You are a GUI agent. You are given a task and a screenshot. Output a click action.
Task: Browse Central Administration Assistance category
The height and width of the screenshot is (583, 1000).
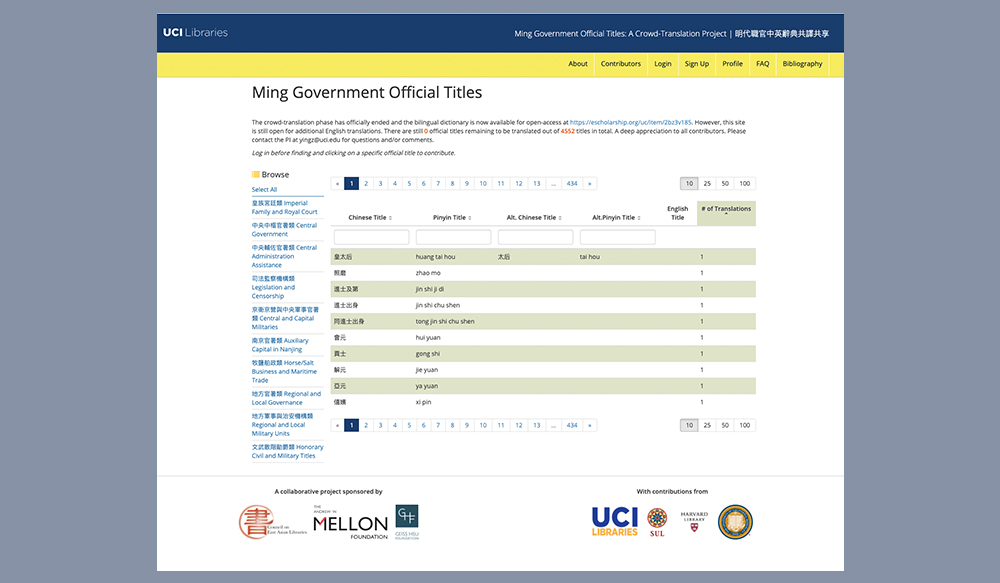click(x=284, y=256)
